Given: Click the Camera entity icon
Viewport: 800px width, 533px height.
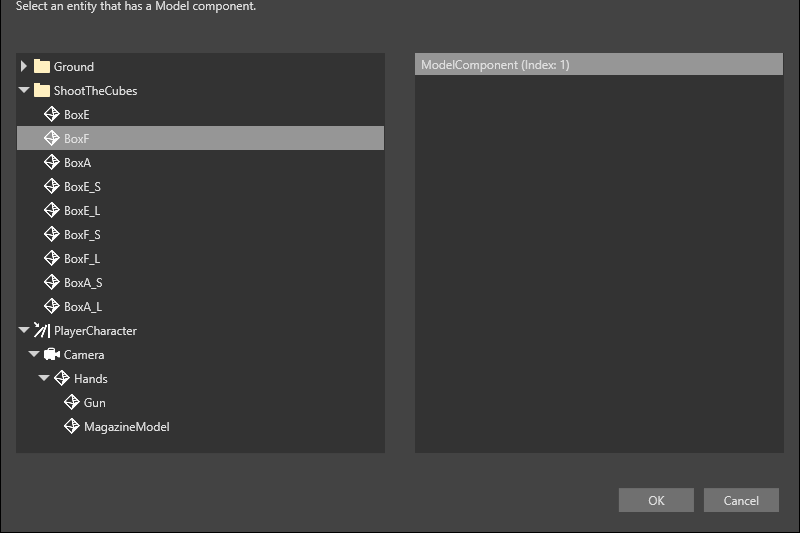Looking at the screenshot, I should click(x=52, y=354).
